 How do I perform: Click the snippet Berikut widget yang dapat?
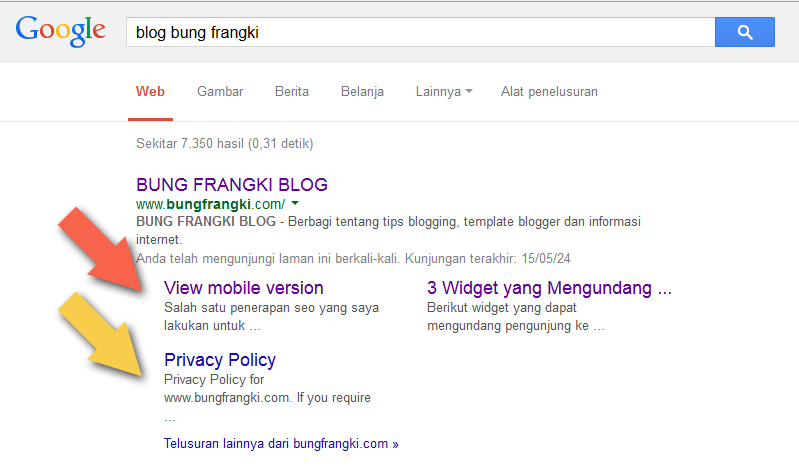(x=516, y=317)
